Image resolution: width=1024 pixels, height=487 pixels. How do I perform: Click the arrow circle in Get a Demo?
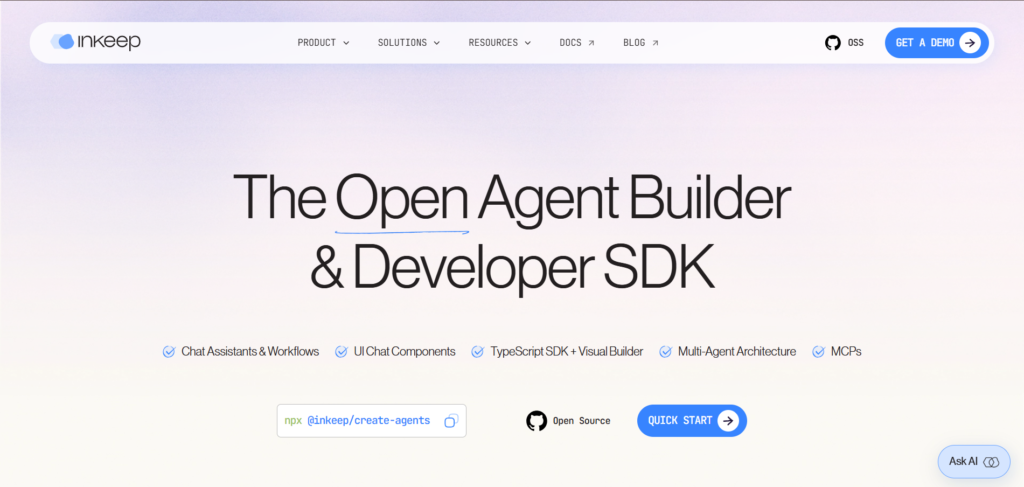[970, 43]
